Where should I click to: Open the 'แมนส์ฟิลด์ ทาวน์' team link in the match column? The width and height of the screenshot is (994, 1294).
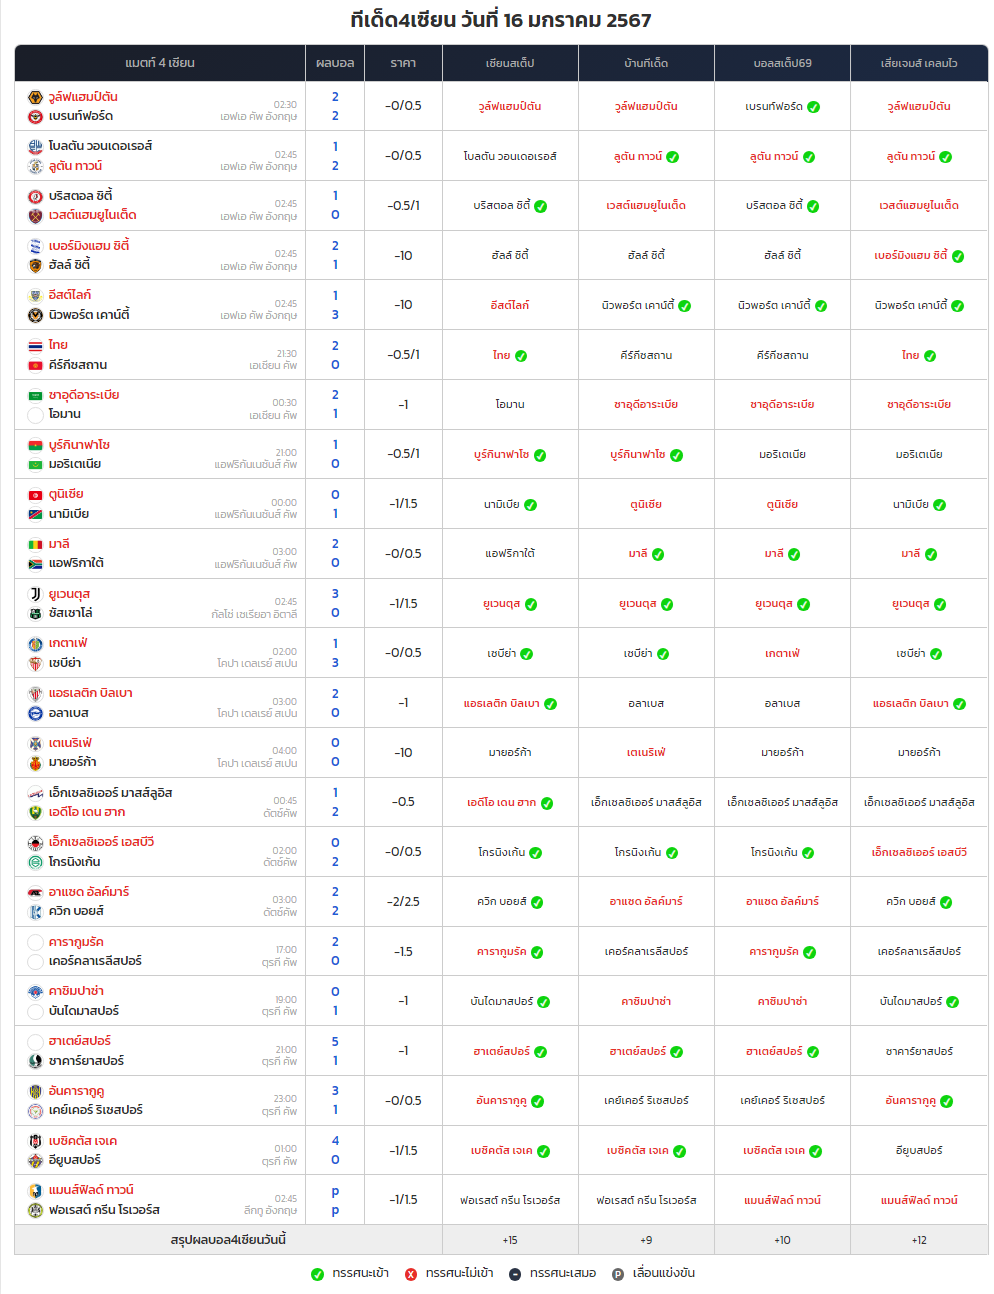click(x=91, y=1190)
